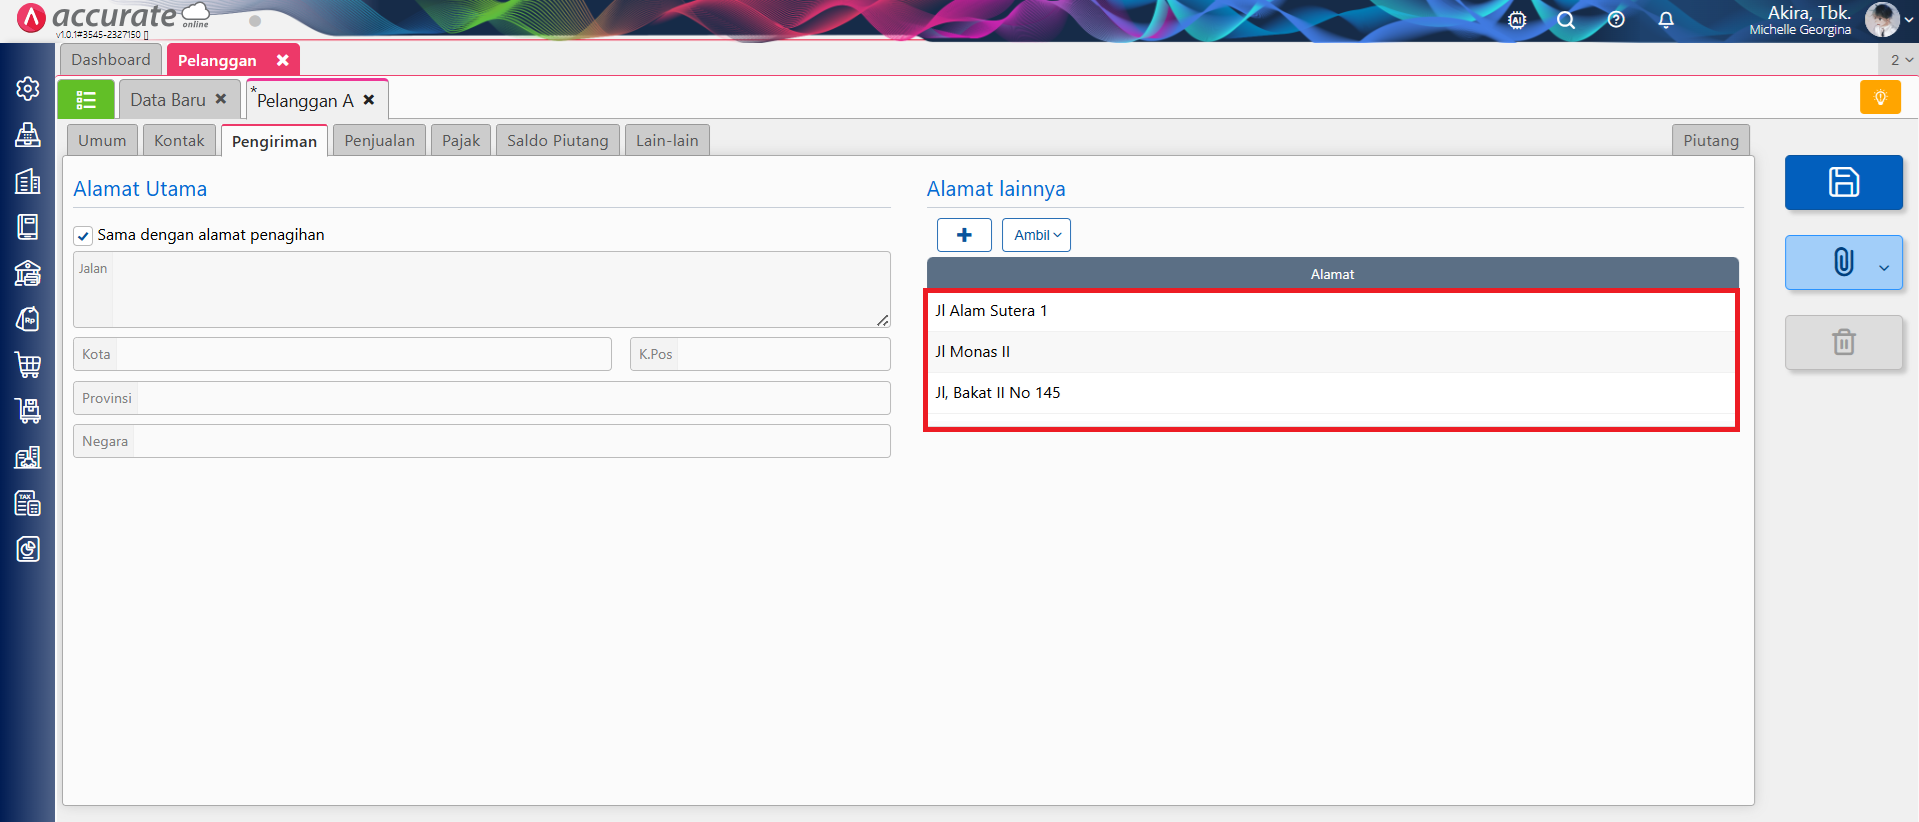Close the Pelanggan A tab

(369, 100)
